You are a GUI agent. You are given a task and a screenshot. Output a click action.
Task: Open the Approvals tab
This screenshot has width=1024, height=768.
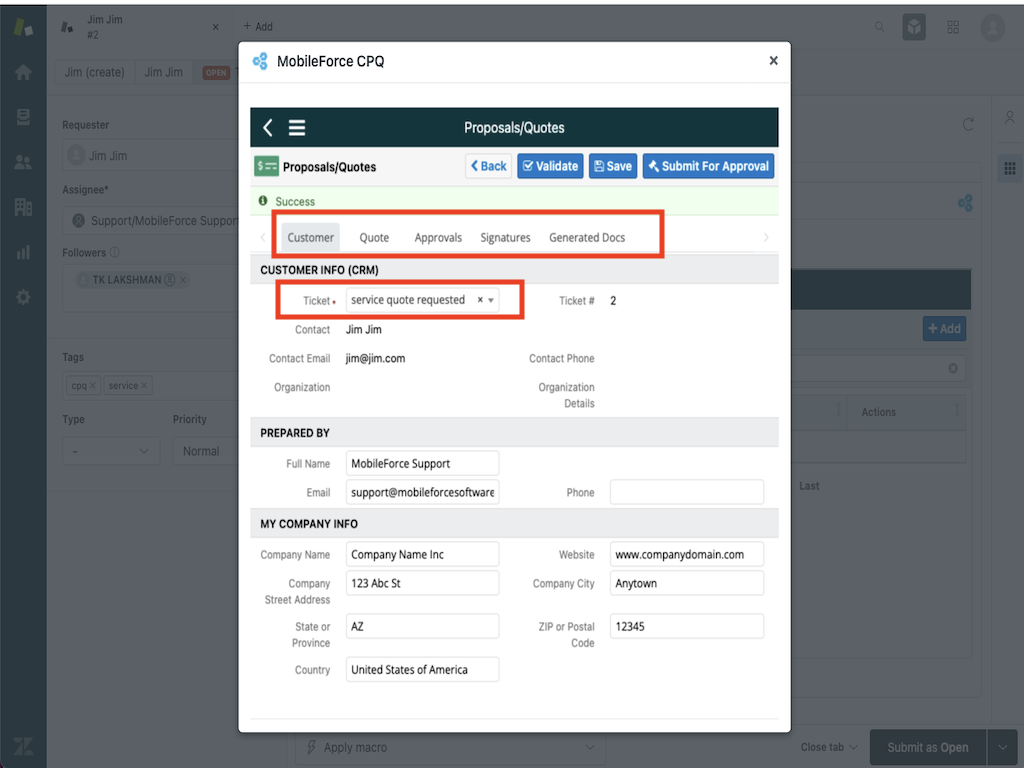coord(438,237)
